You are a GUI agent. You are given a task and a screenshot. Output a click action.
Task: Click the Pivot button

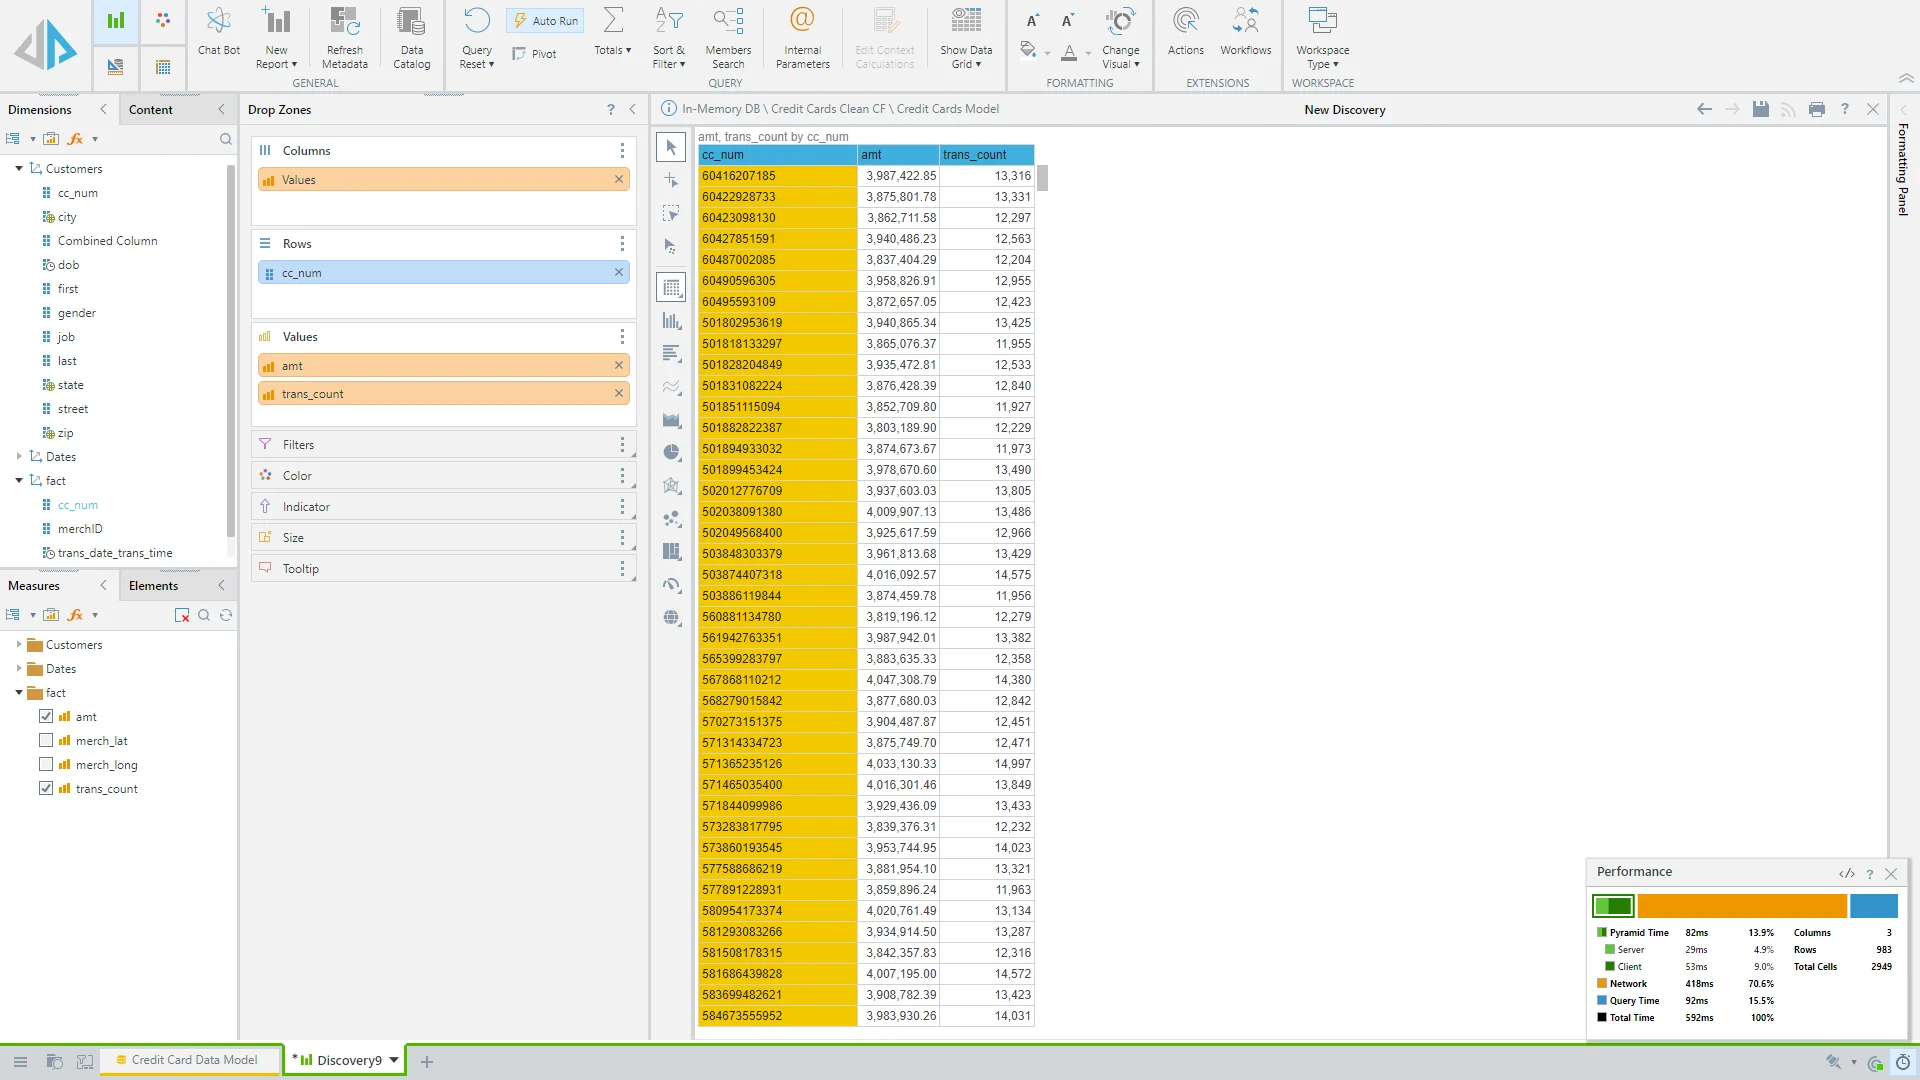pyautogui.click(x=535, y=54)
